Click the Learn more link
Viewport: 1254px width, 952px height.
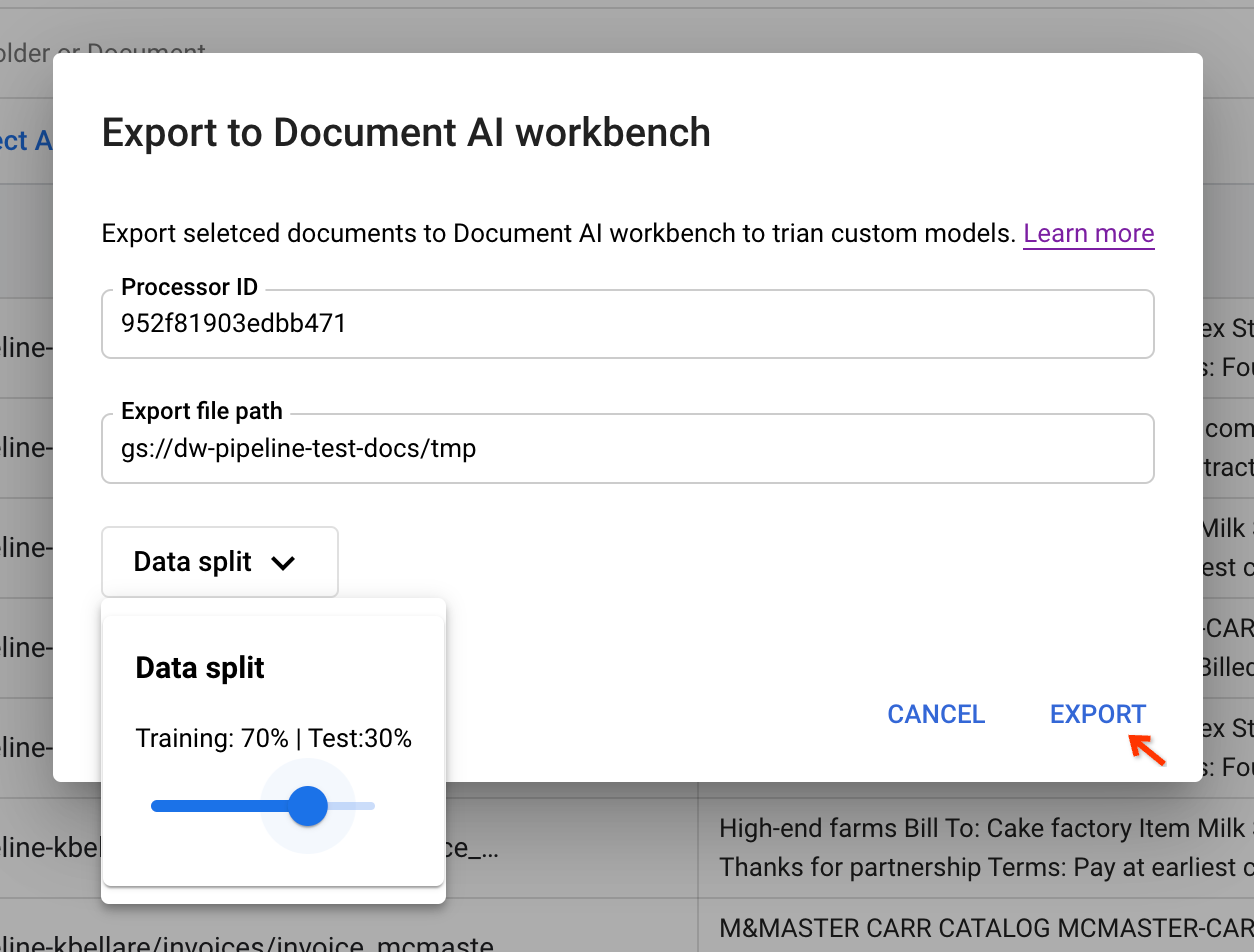coord(1088,233)
